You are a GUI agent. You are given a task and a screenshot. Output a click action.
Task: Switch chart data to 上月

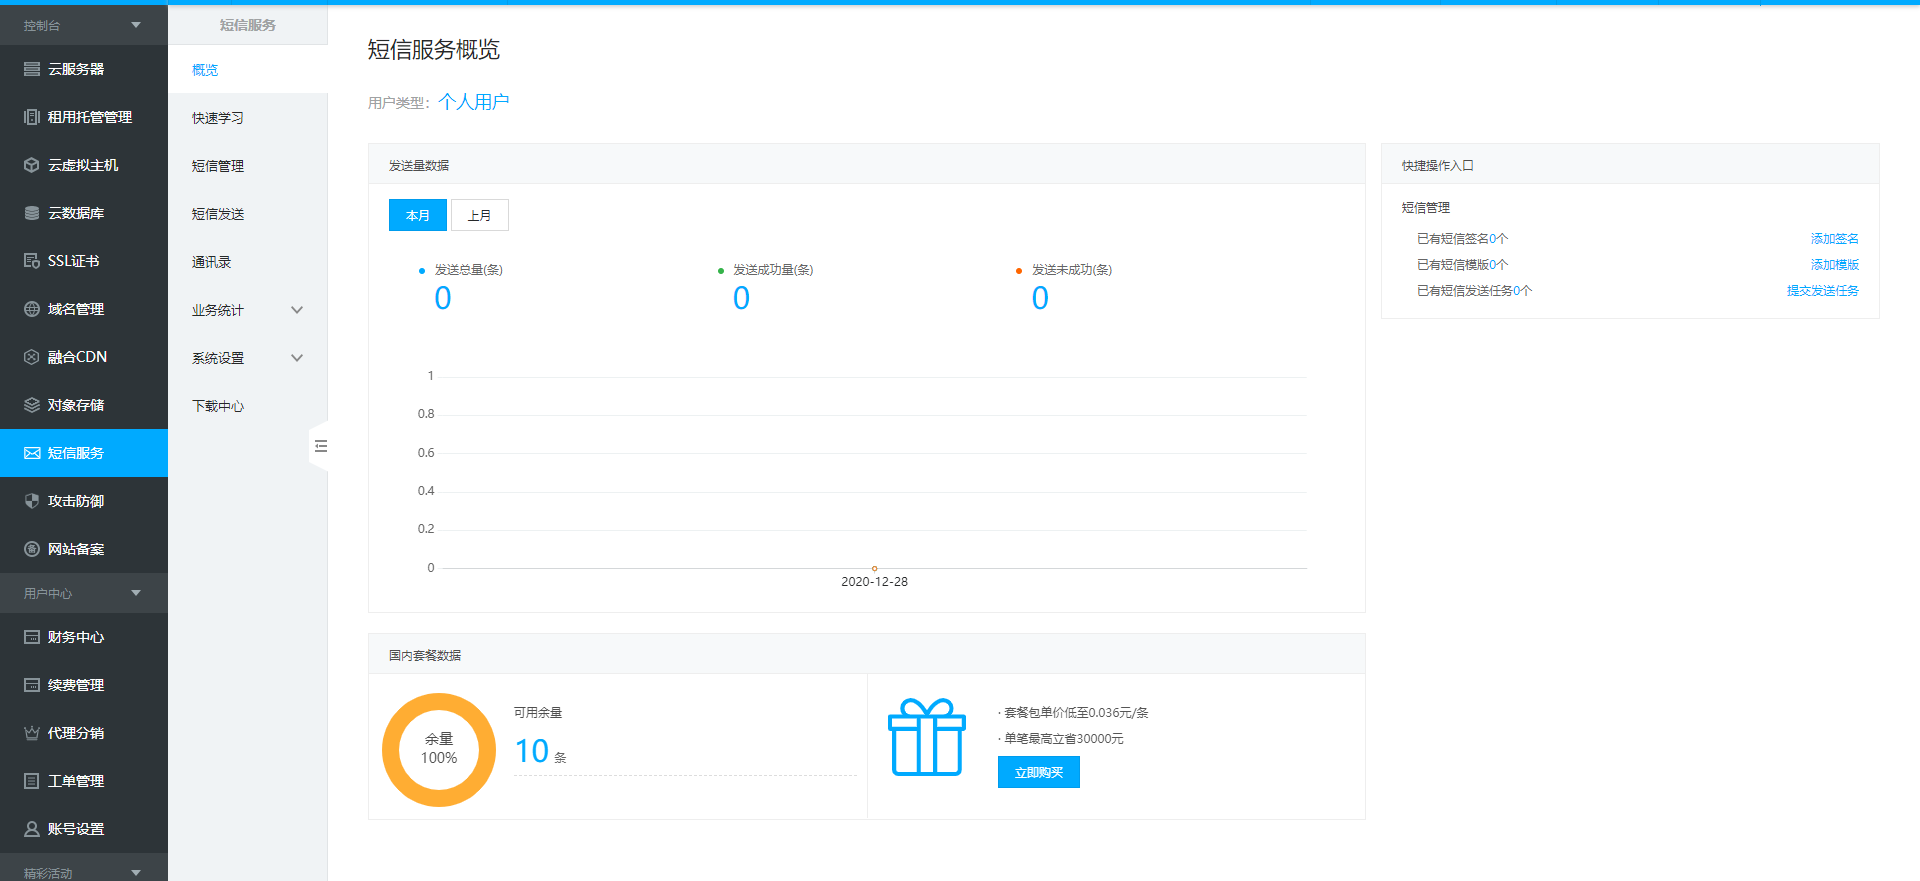coord(480,215)
